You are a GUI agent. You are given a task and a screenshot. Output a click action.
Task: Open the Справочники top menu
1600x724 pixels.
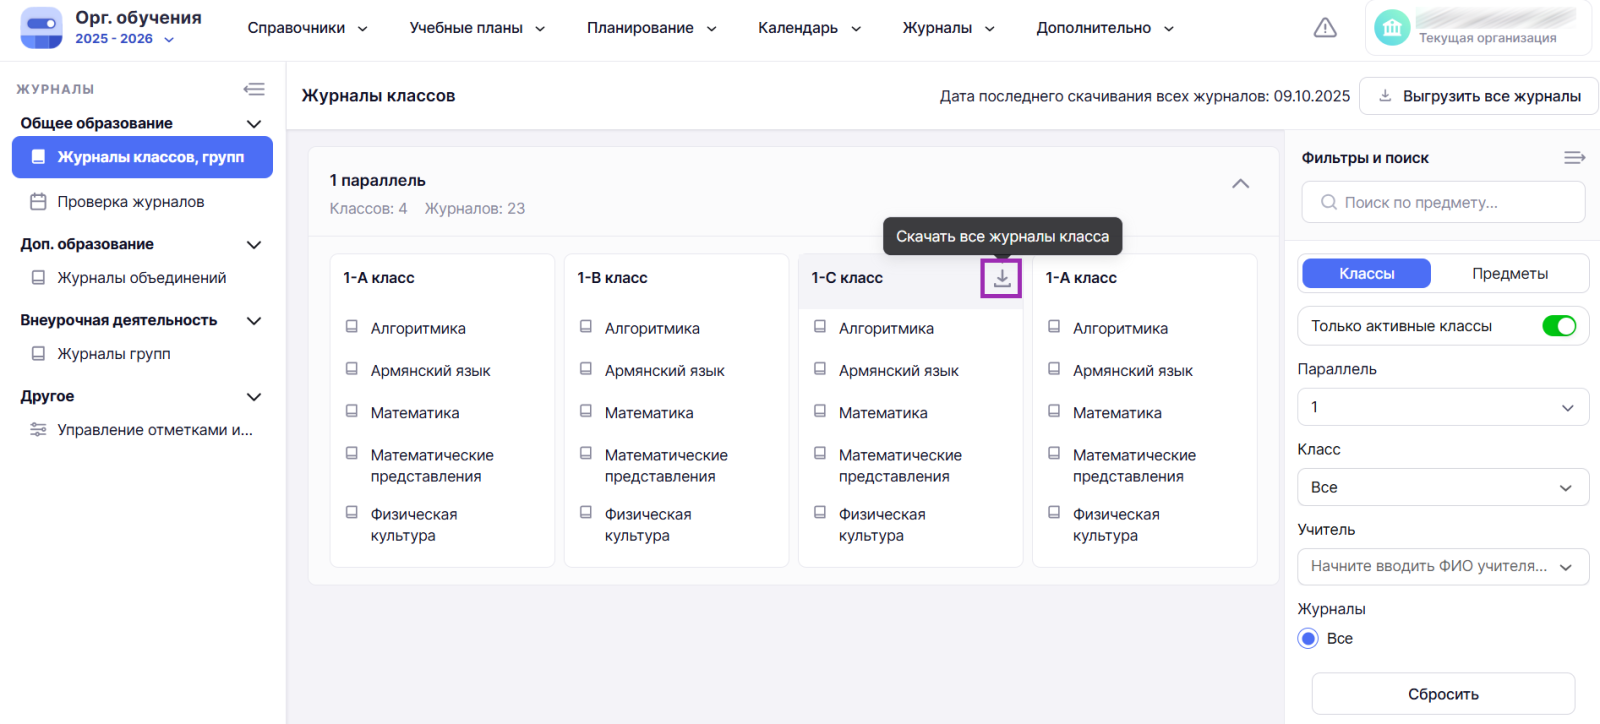[307, 28]
